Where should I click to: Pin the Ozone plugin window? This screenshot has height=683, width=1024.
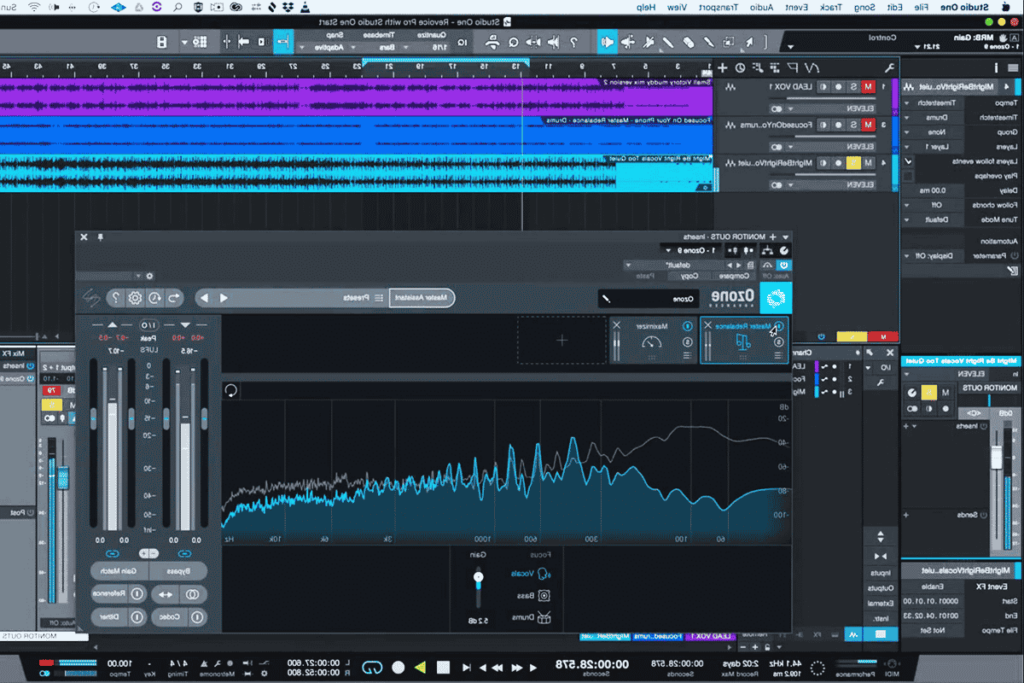101,238
